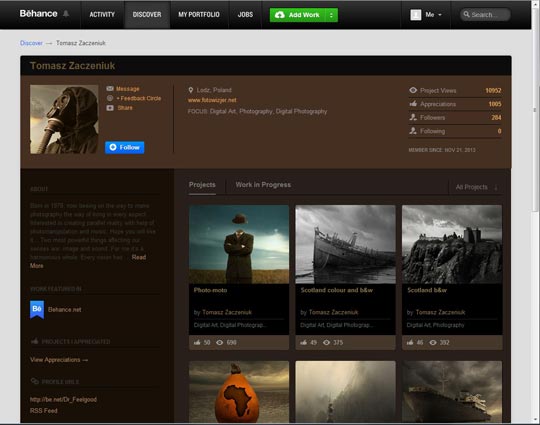Click the blue Be badge icon
Viewport: 540px width, 425px height.
click(37, 309)
